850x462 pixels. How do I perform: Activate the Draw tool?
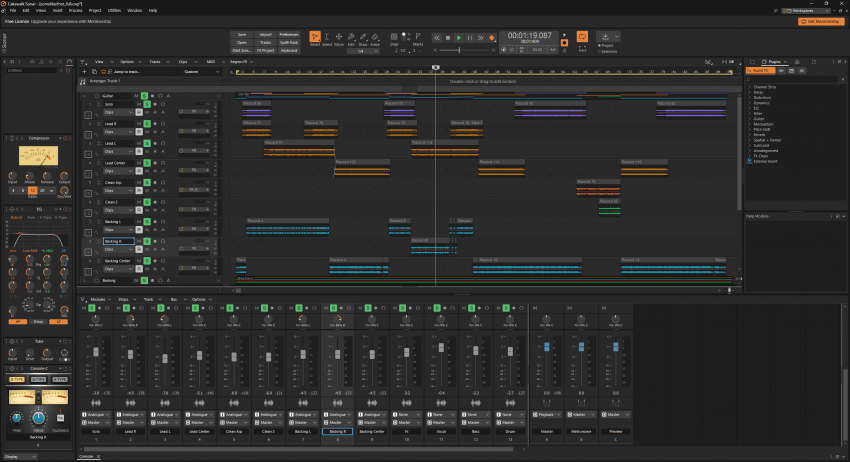pos(363,38)
